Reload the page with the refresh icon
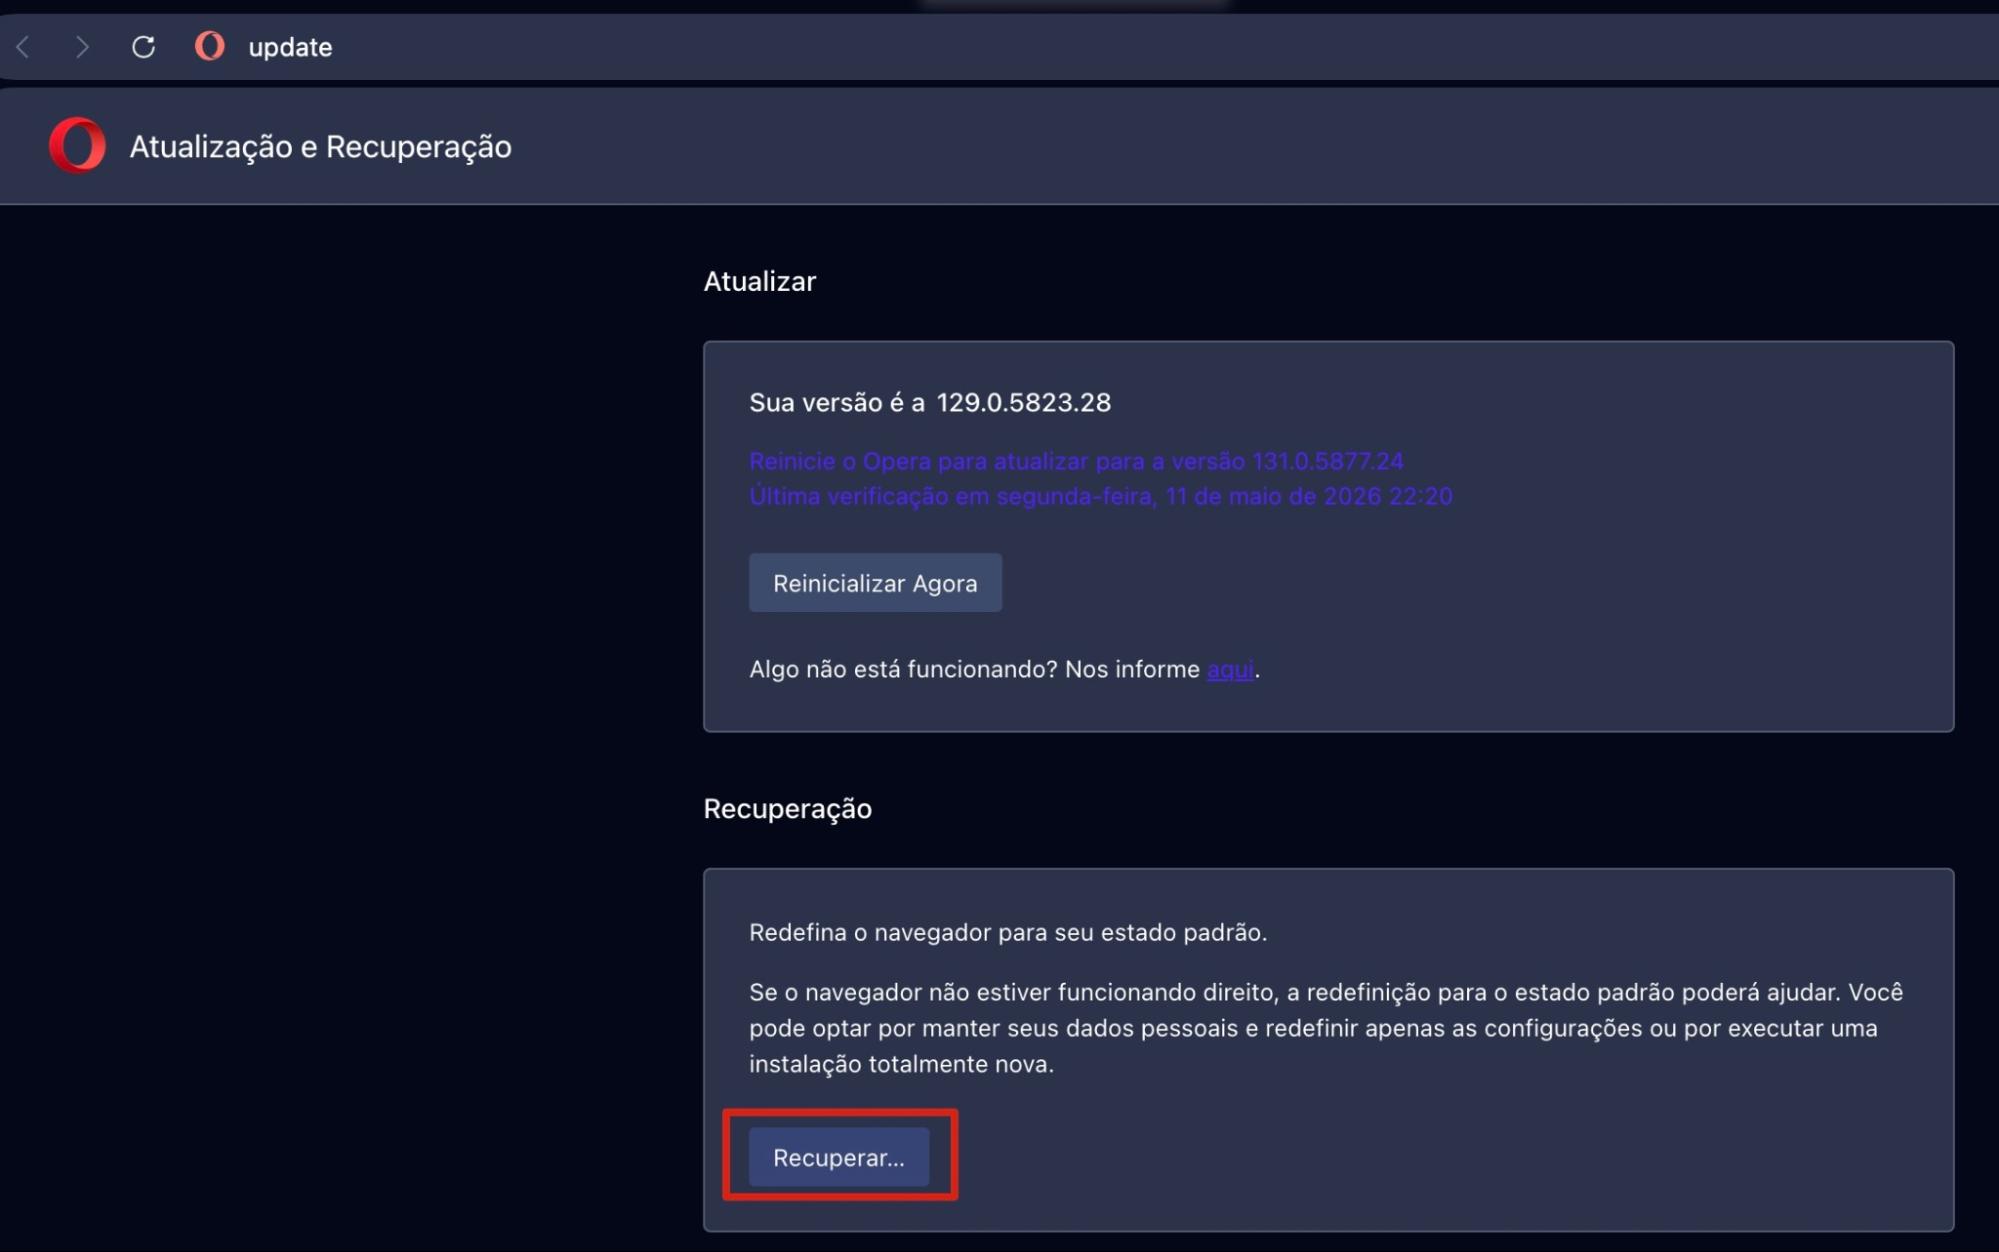 click(x=143, y=47)
